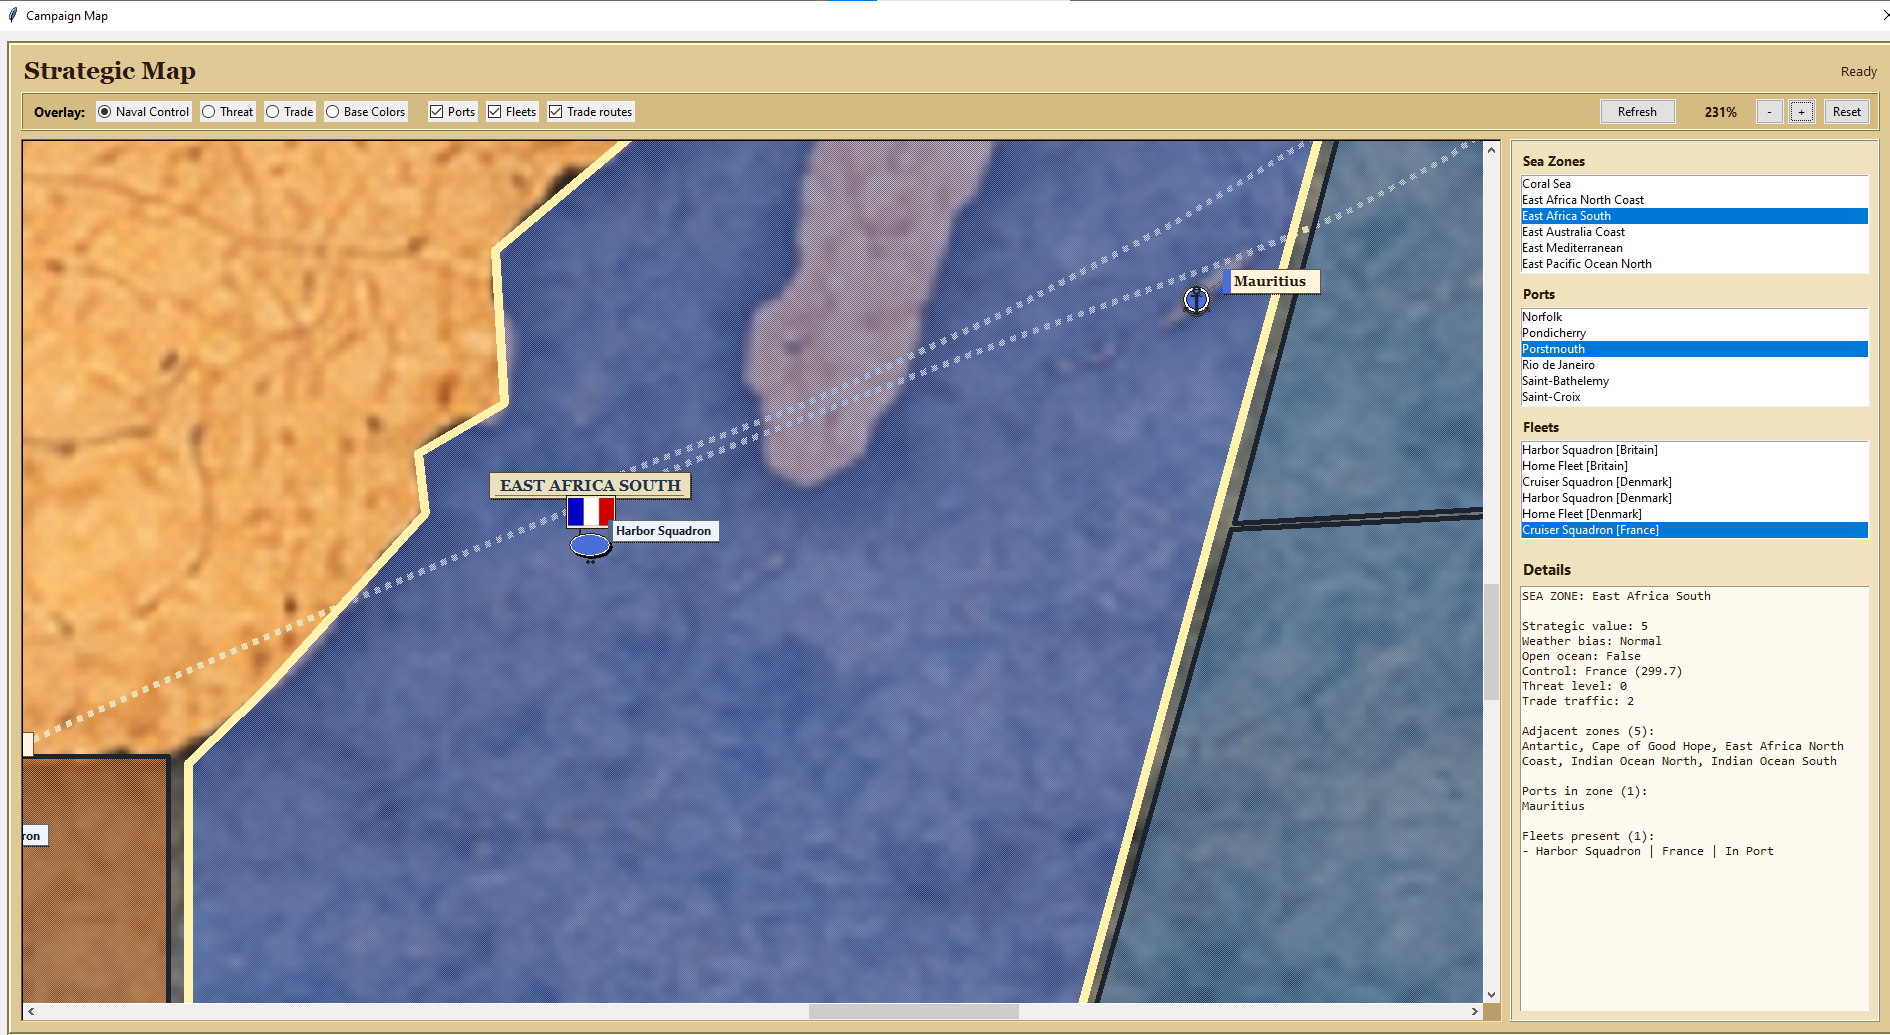Click the map horizontal scrollbar right arrow
This screenshot has width=1890, height=1035.
pos(1474,1011)
